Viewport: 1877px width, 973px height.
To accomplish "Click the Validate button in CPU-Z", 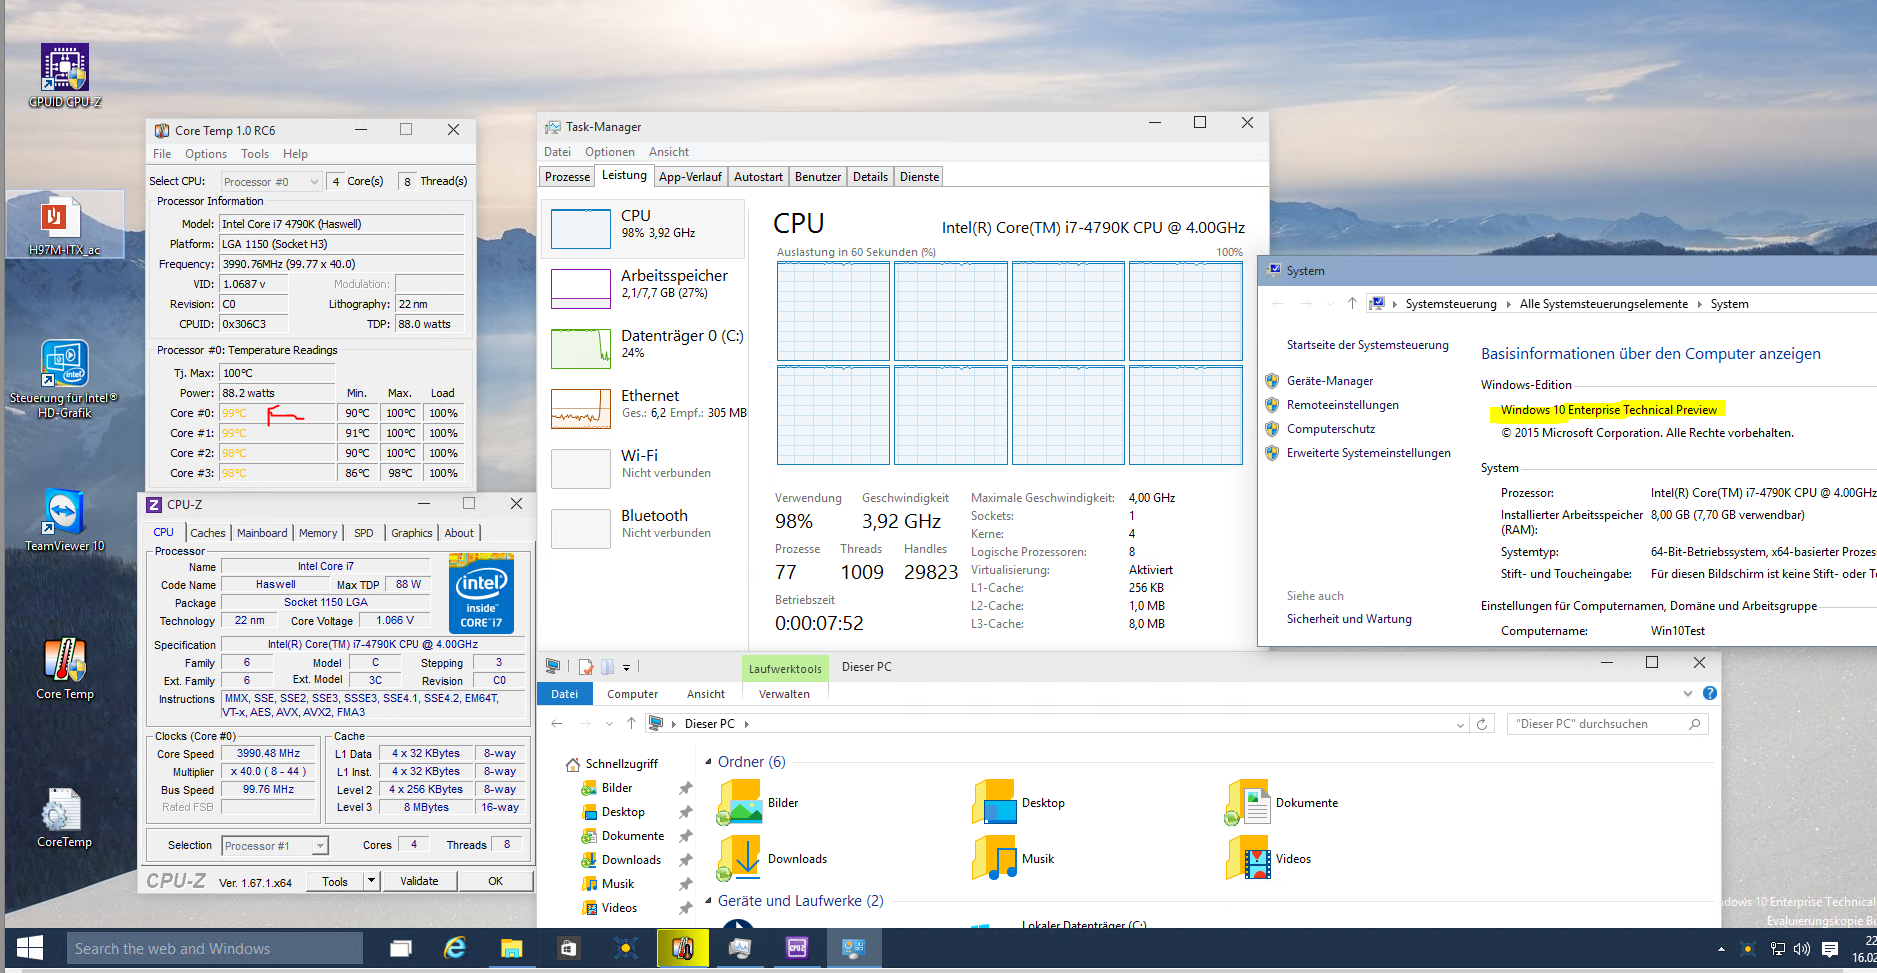I will pyautogui.click(x=419, y=881).
